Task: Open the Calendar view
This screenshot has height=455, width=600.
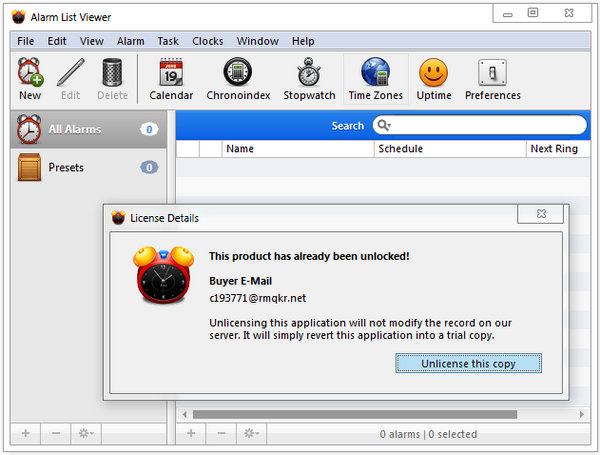Action: tap(171, 79)
